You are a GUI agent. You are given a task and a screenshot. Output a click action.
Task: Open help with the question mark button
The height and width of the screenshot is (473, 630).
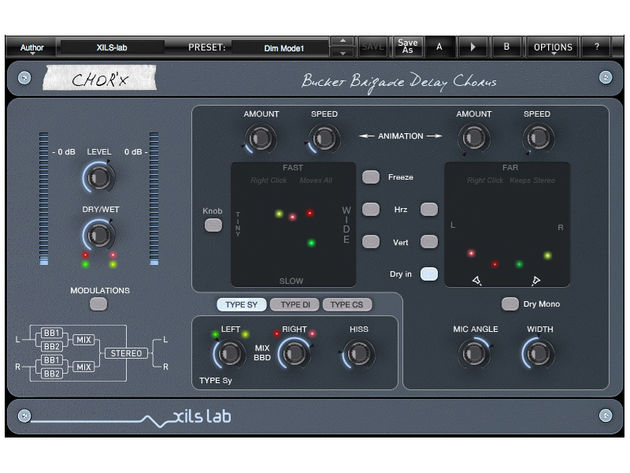coord(596,47)
